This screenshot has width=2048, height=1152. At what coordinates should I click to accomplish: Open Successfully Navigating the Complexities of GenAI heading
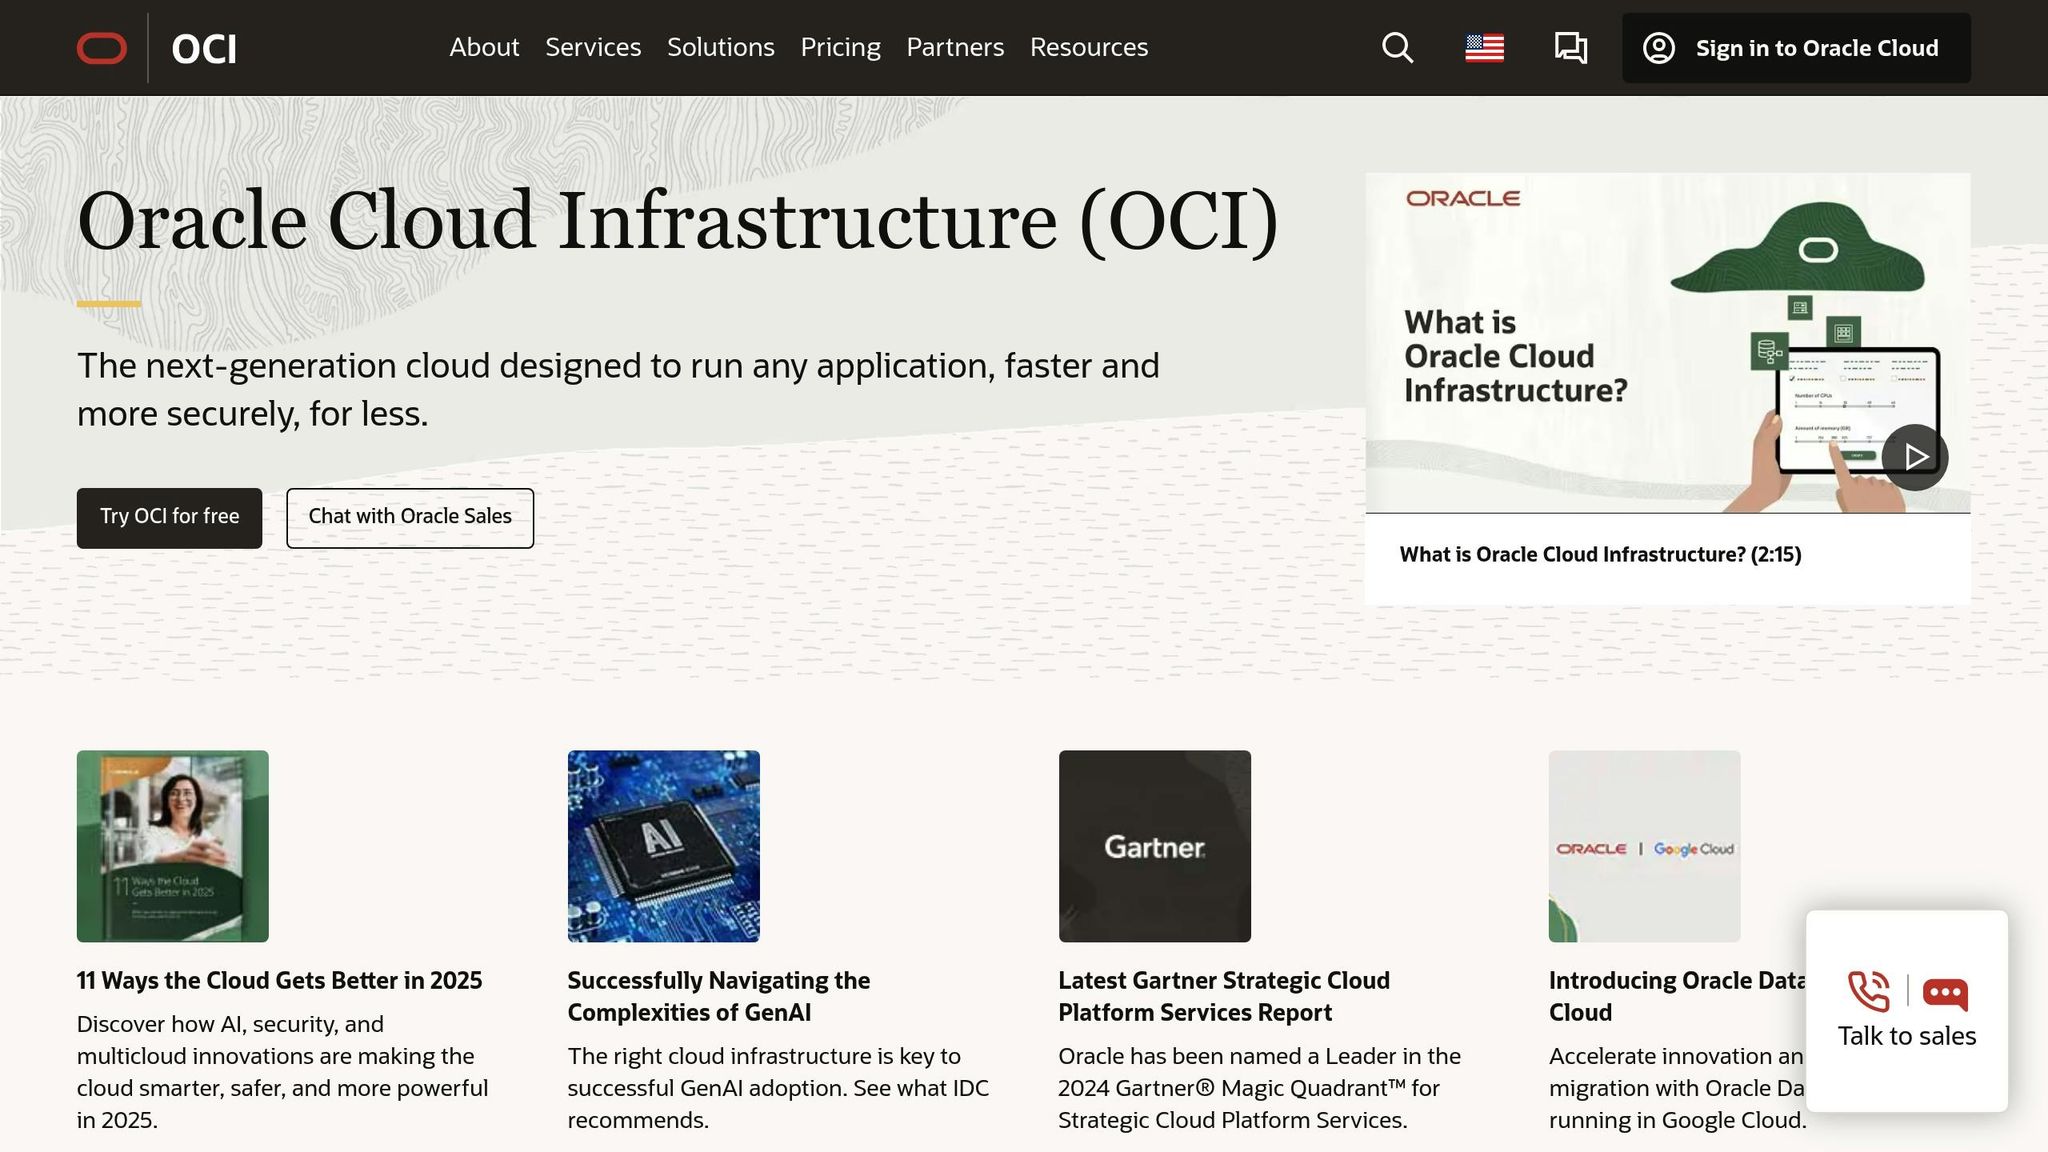[x=718, y=997]
